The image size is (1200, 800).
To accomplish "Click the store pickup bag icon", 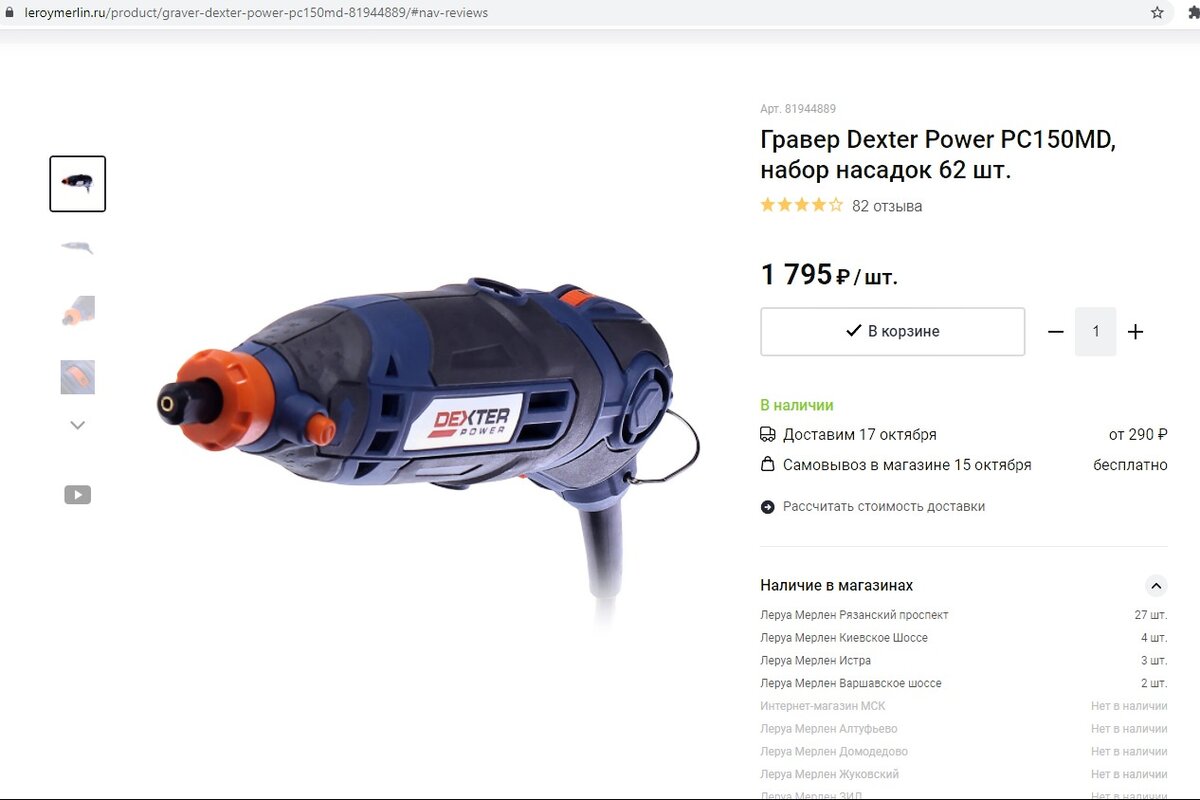I will click(x=768, y=465).
